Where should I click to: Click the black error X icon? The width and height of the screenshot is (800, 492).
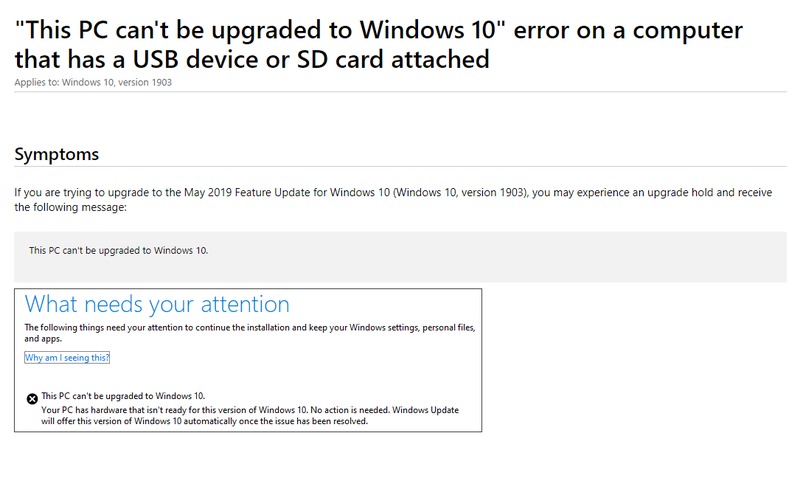[x=32, y=398]
